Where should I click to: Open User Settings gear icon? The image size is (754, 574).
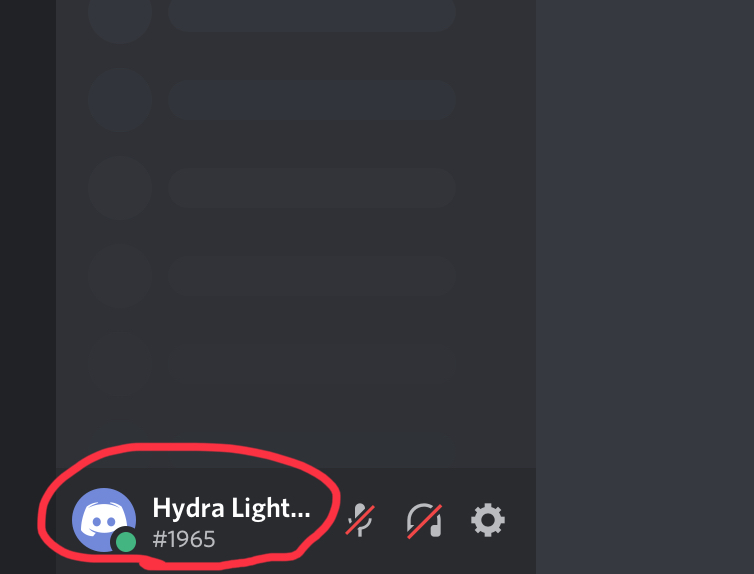click(x=488, y=520)
